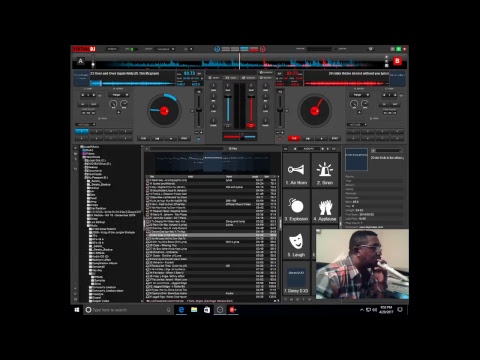This screenshot has height=360, width=480.
Task: Open deck A effect selection dropdown
Action: [118, 95]
